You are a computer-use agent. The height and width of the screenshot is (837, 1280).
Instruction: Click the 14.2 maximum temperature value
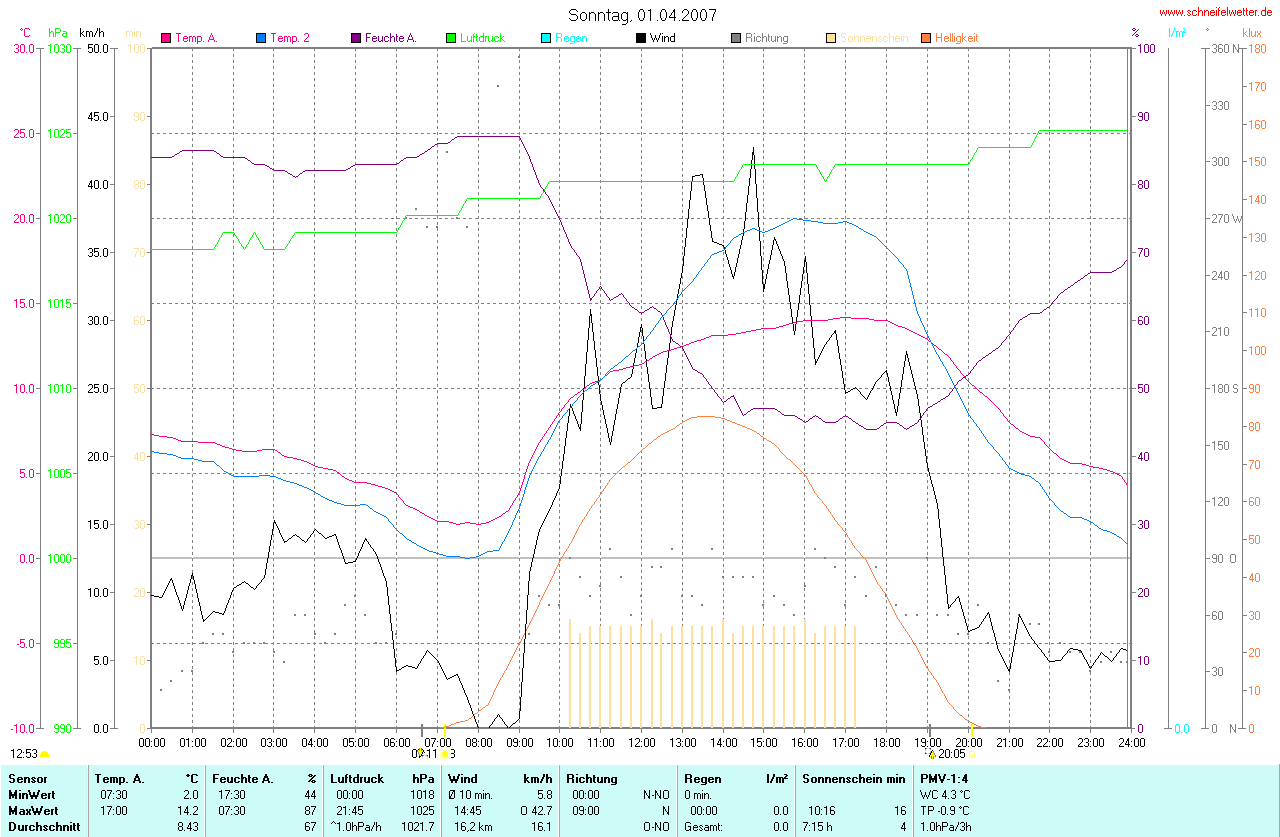190,811
